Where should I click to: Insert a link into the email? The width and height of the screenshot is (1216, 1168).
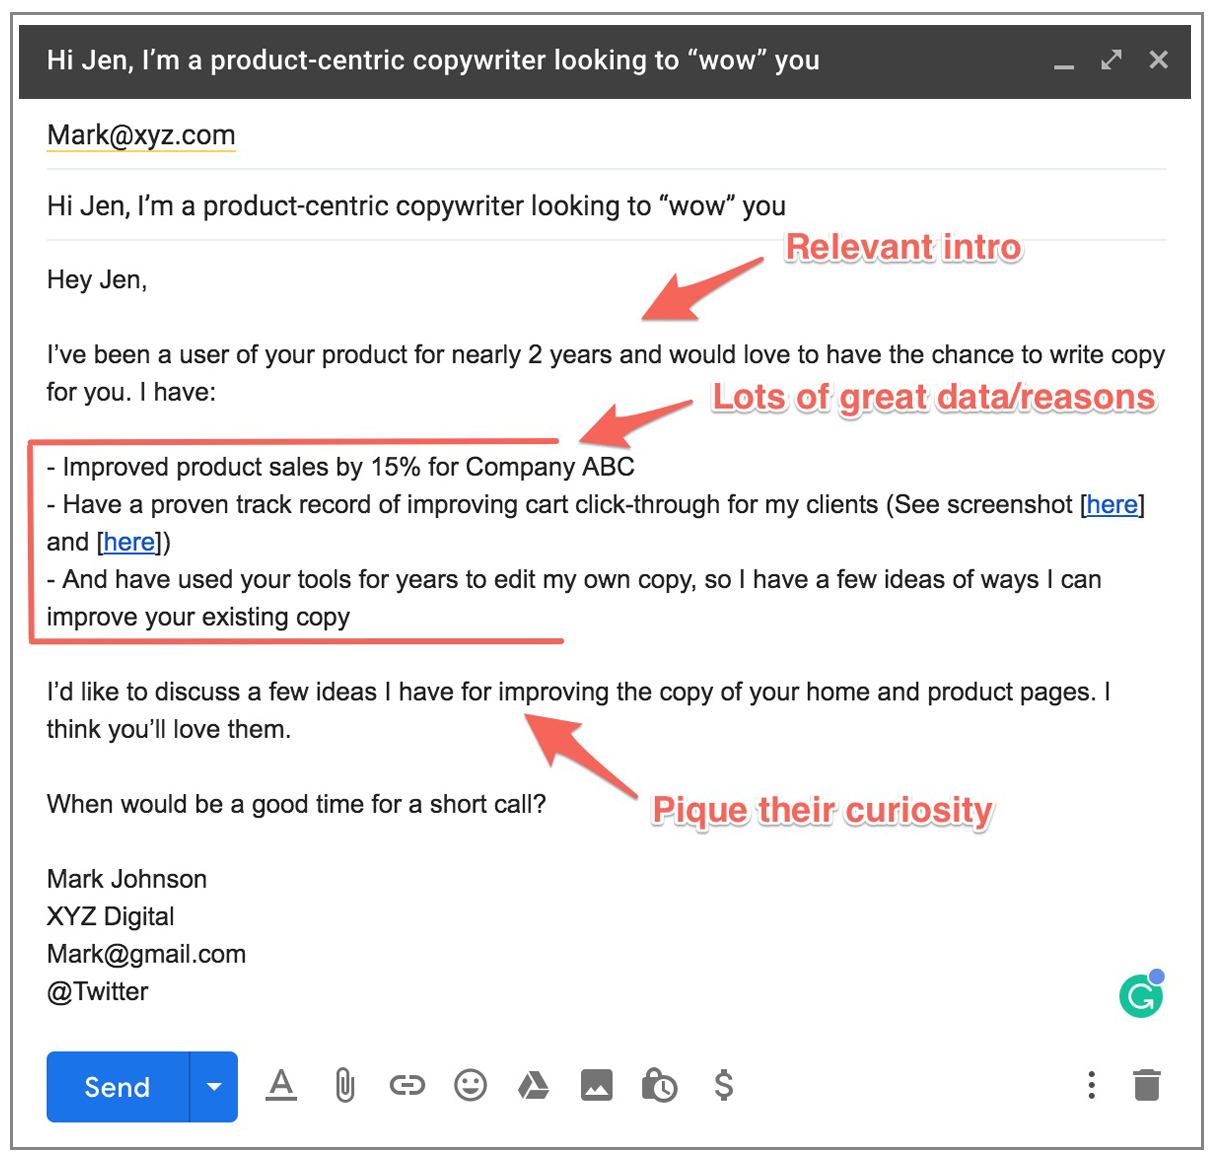tap(407, 1085)
